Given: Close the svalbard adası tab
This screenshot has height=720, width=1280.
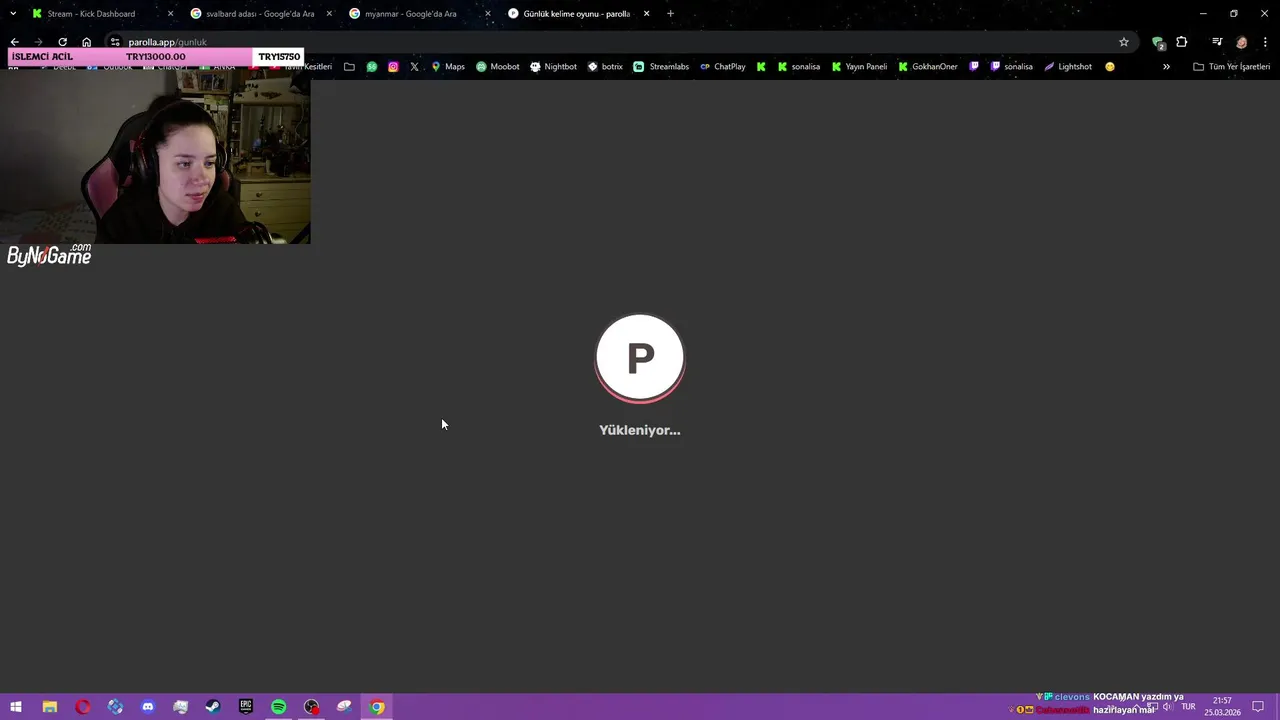Looking at the screenshot, I should [x=329, y=14].
